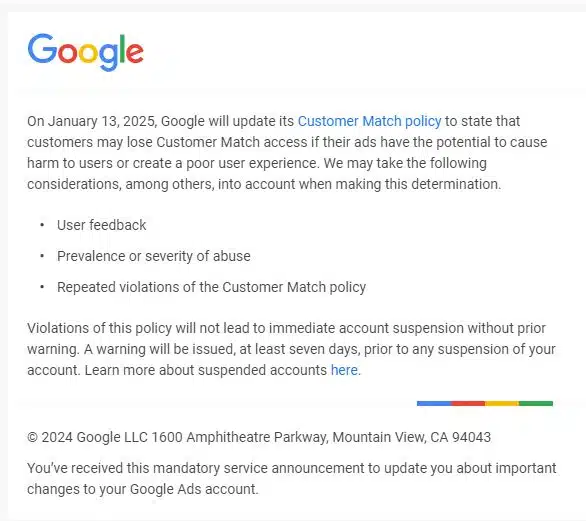Screen dimensions: 586x521
Task: Click the bullet dot before Prevalence line
Action: (42, 256)
